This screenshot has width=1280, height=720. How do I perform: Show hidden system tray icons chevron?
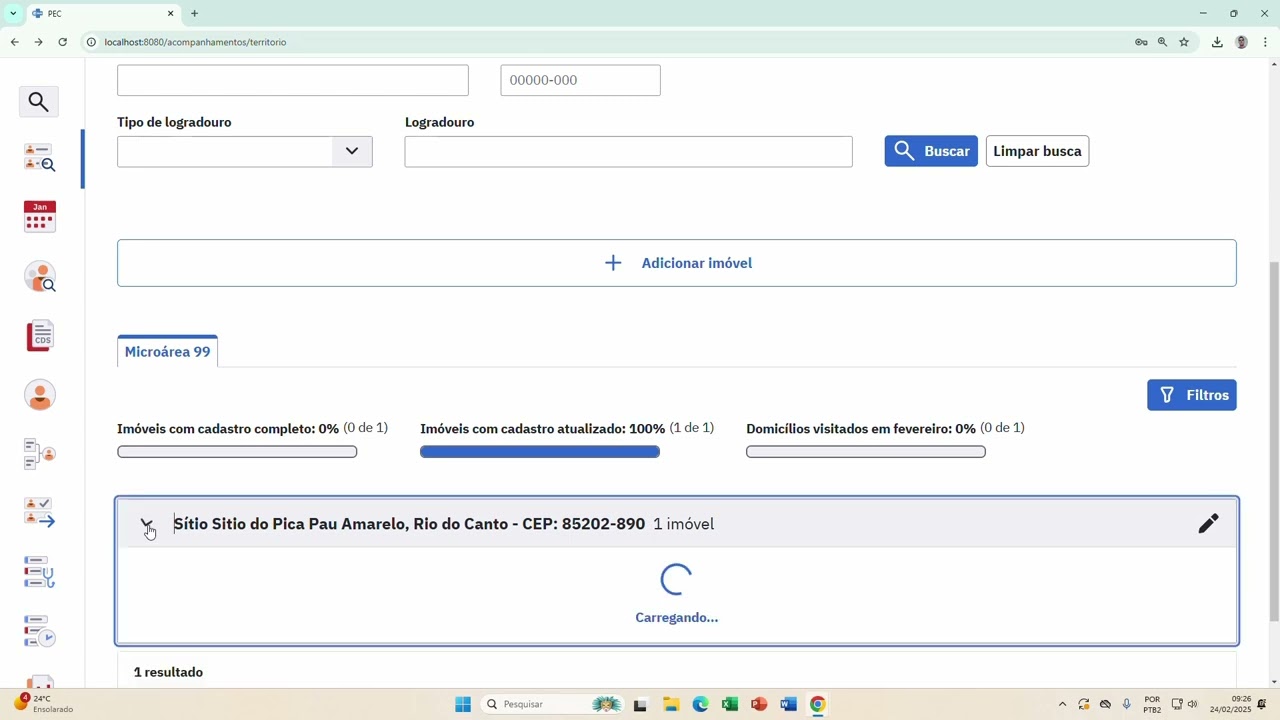(1062, 704)
